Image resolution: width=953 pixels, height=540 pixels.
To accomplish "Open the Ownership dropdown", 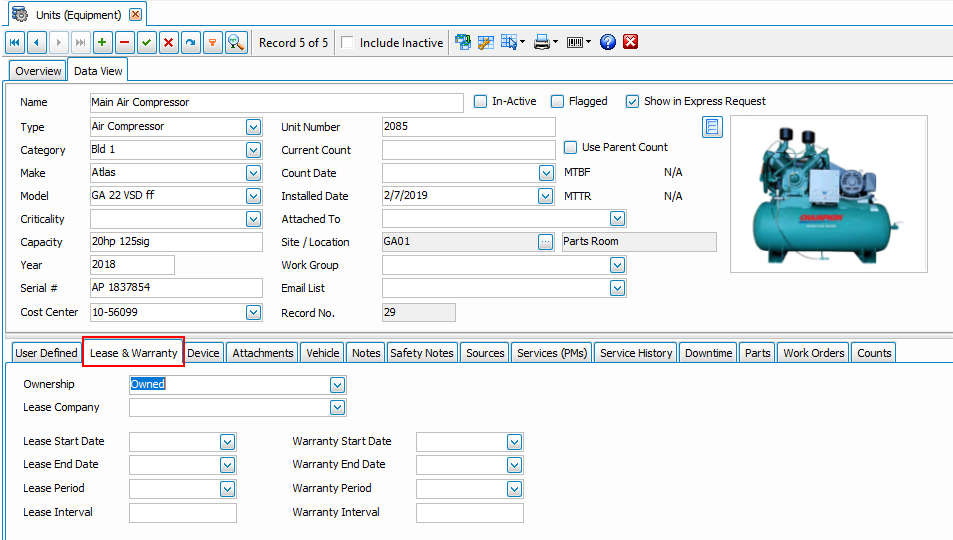I will pos(337,385).
